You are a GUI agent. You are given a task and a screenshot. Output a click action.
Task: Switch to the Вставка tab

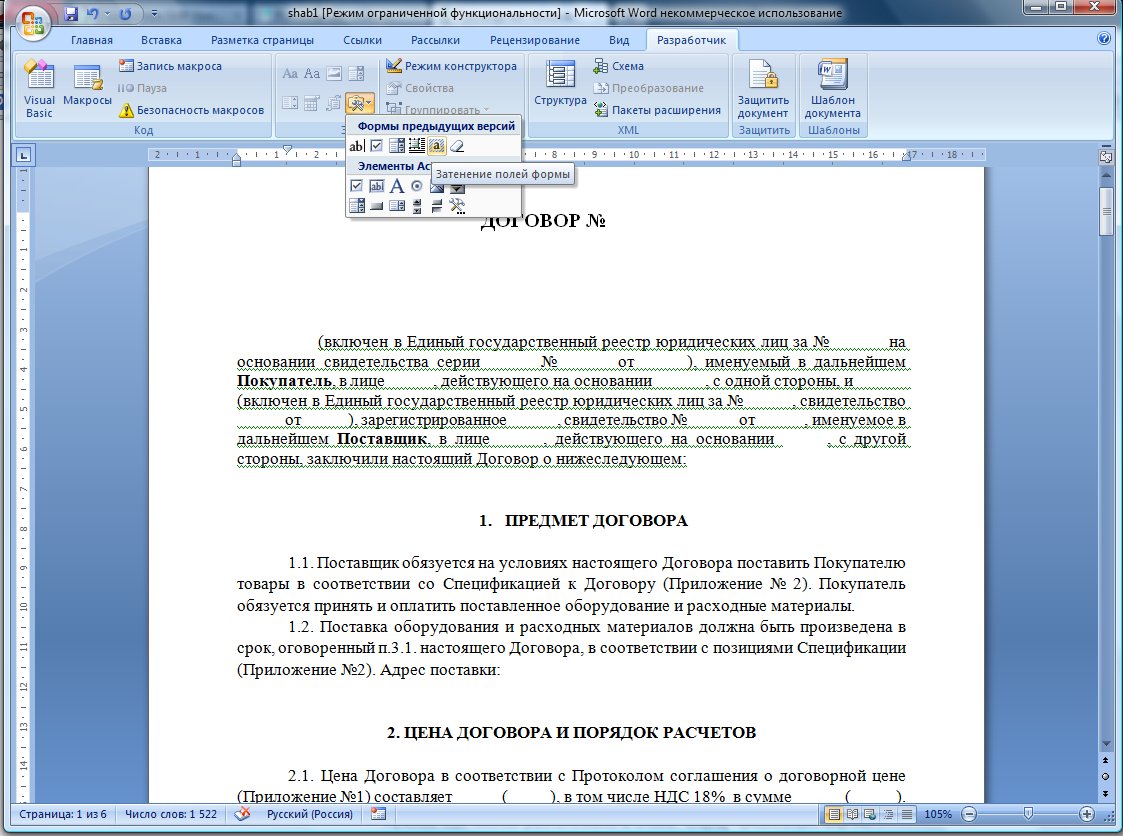tap(161, 40)
